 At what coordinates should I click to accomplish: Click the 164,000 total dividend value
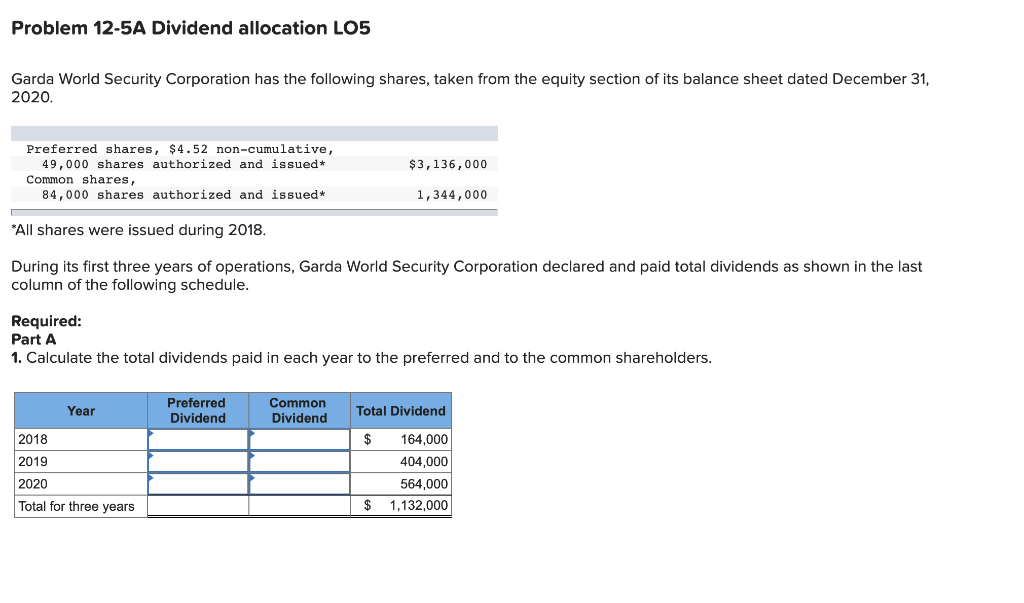[x=424, y=440]
